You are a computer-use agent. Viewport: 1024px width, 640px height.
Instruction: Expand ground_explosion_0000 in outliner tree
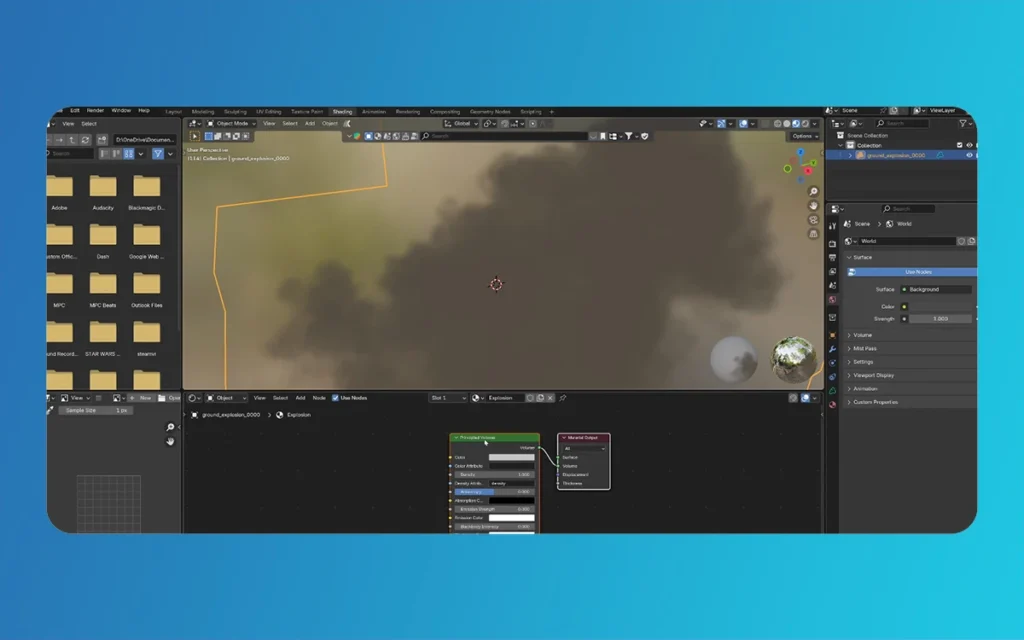point(850,155)
